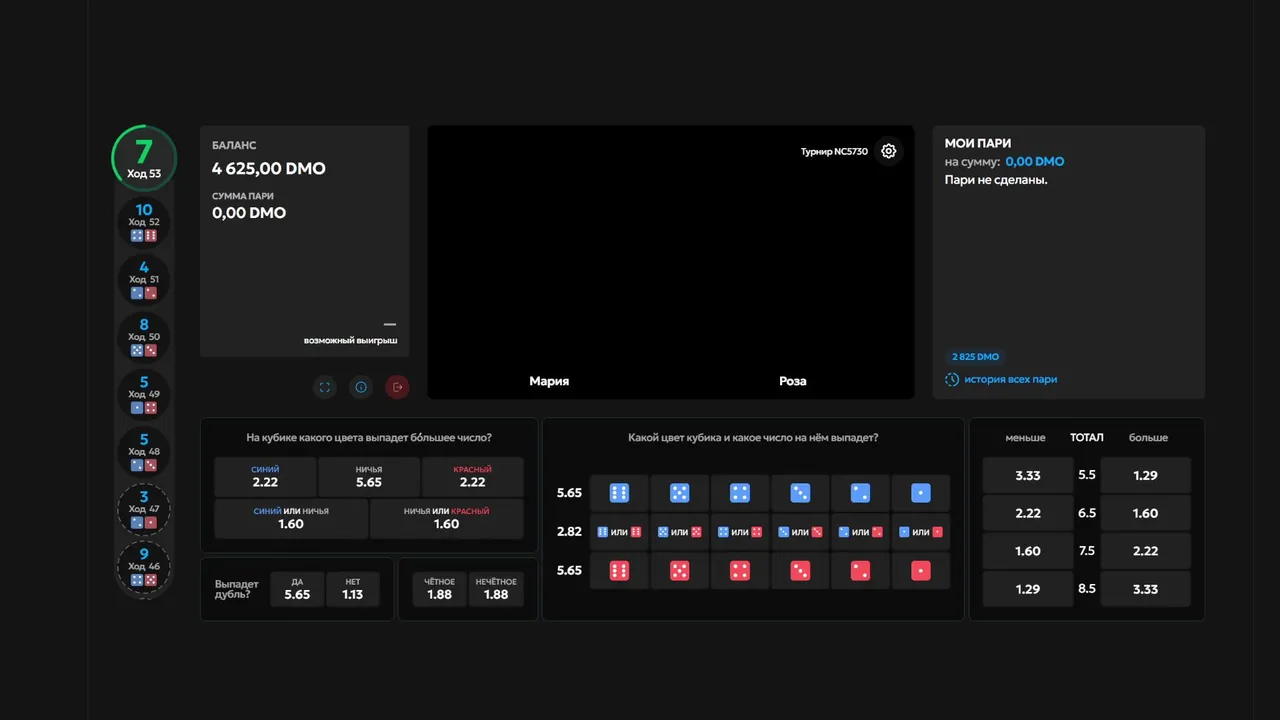Bet on red die showing six

point(619,571)
